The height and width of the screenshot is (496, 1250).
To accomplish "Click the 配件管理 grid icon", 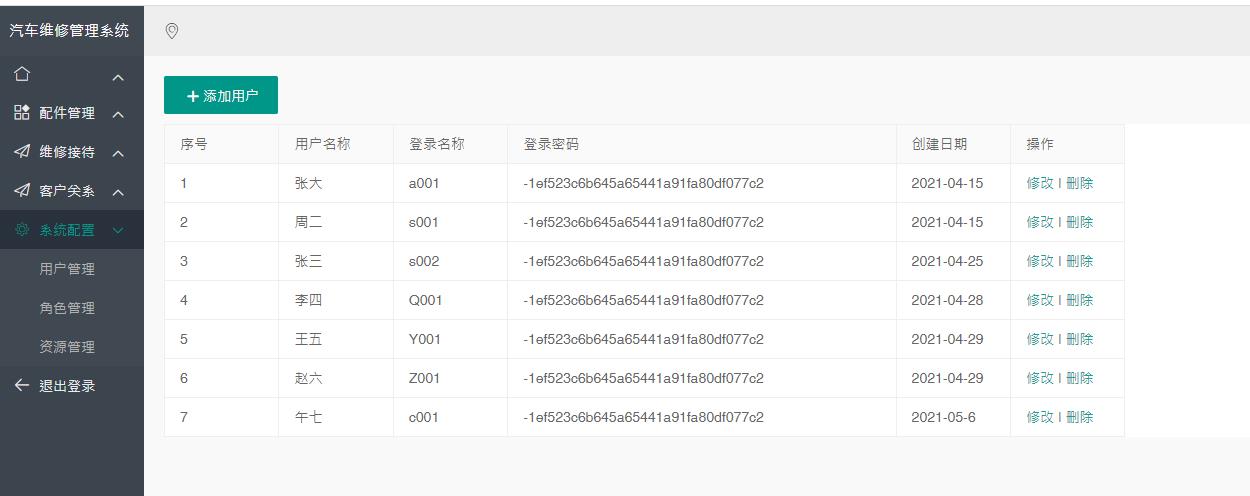I will click(22, 113).
